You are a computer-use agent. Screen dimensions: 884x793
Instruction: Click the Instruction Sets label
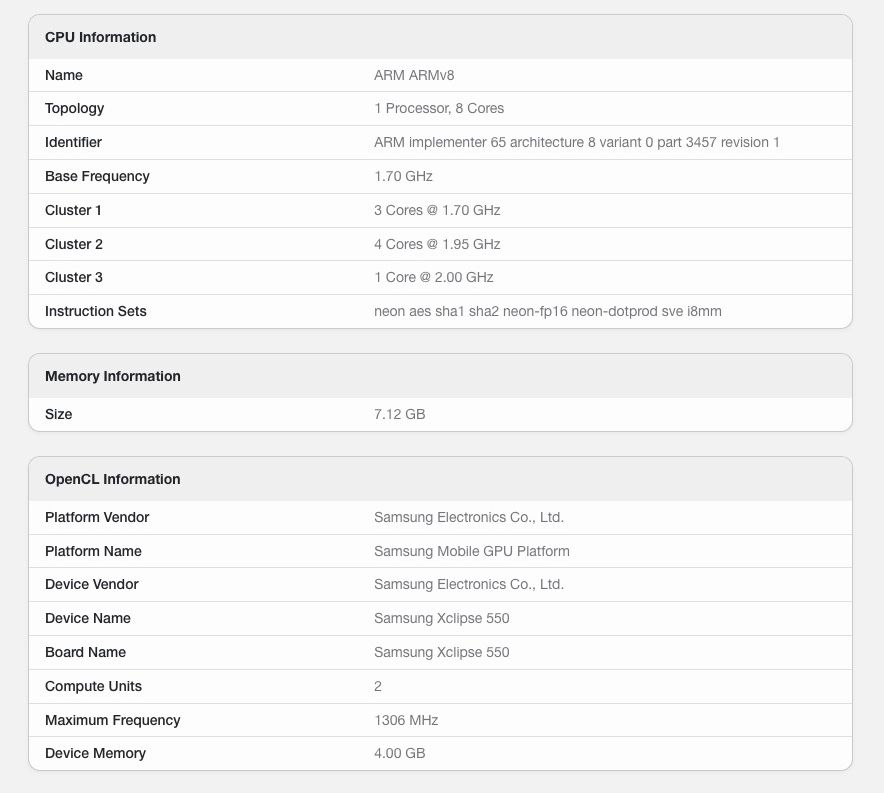pyautogui.click(x=96, y=311)
